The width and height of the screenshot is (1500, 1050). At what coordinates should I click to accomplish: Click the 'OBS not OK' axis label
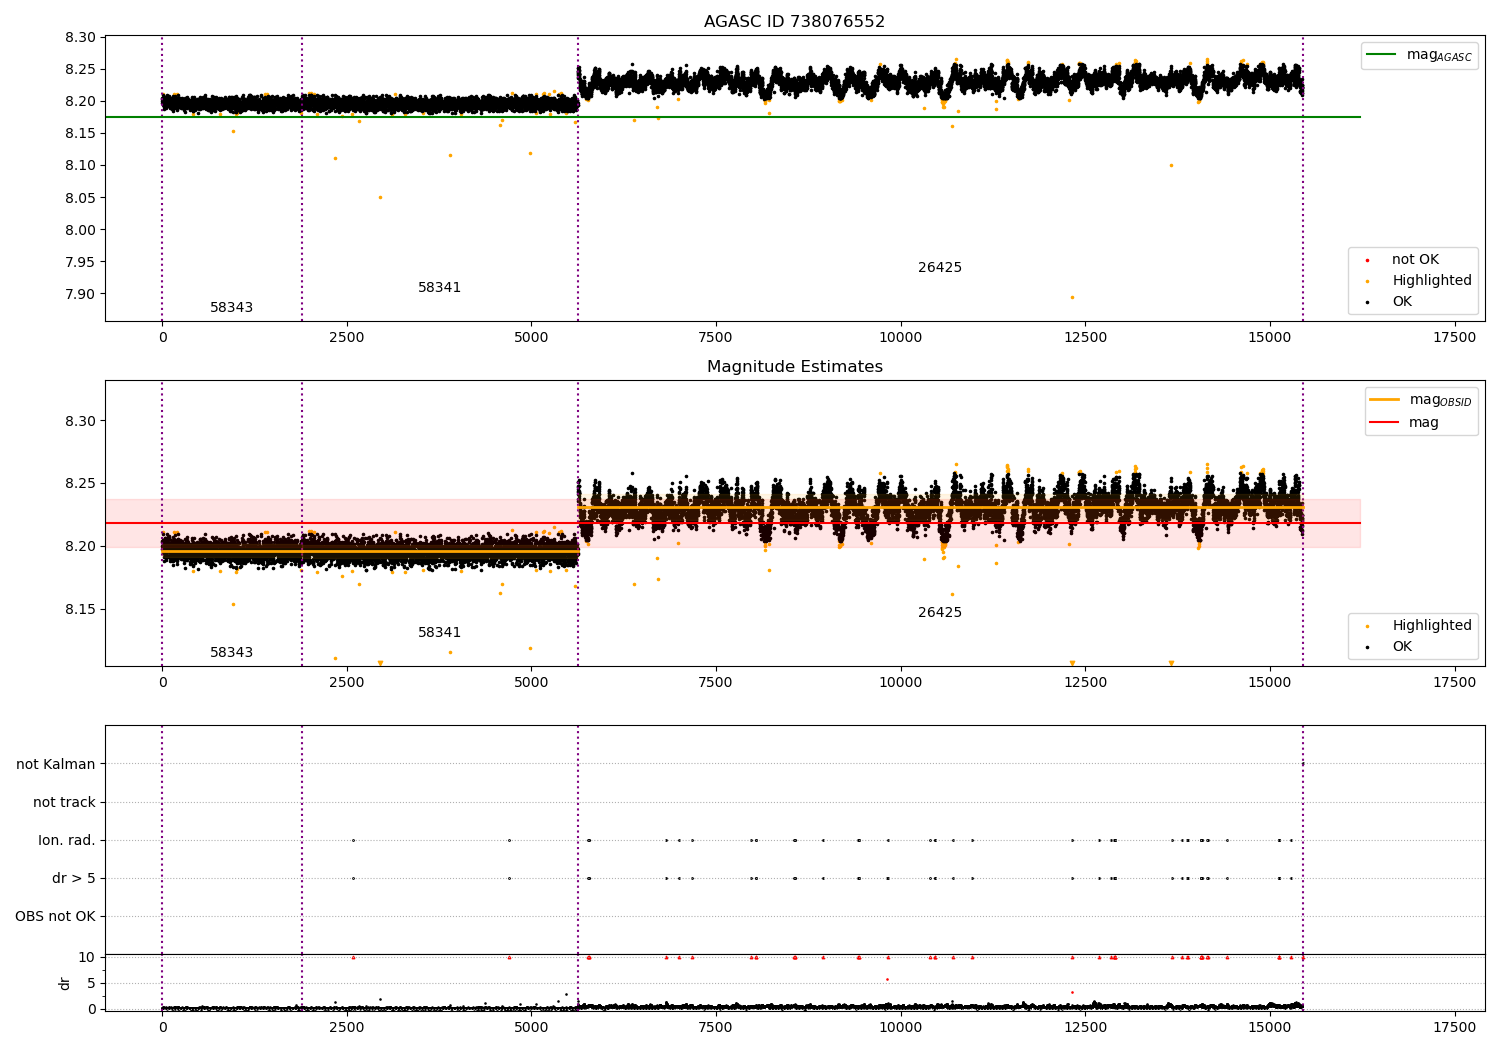[56, 917]
